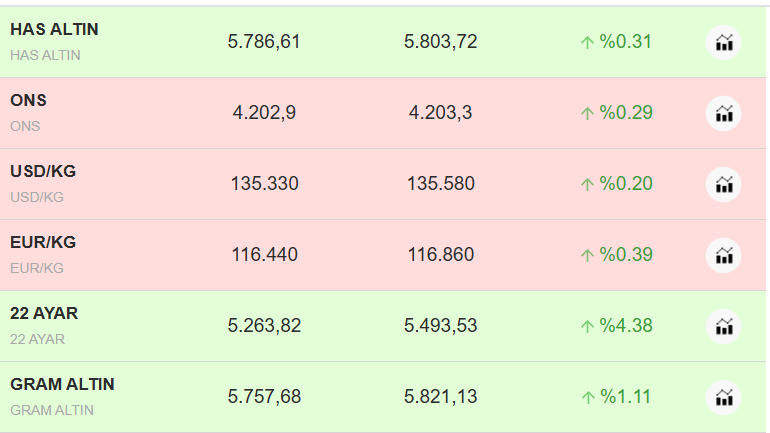770x433 pixels.
Task: Open the chart icon for EUR/KG
Action: point(724,255)
